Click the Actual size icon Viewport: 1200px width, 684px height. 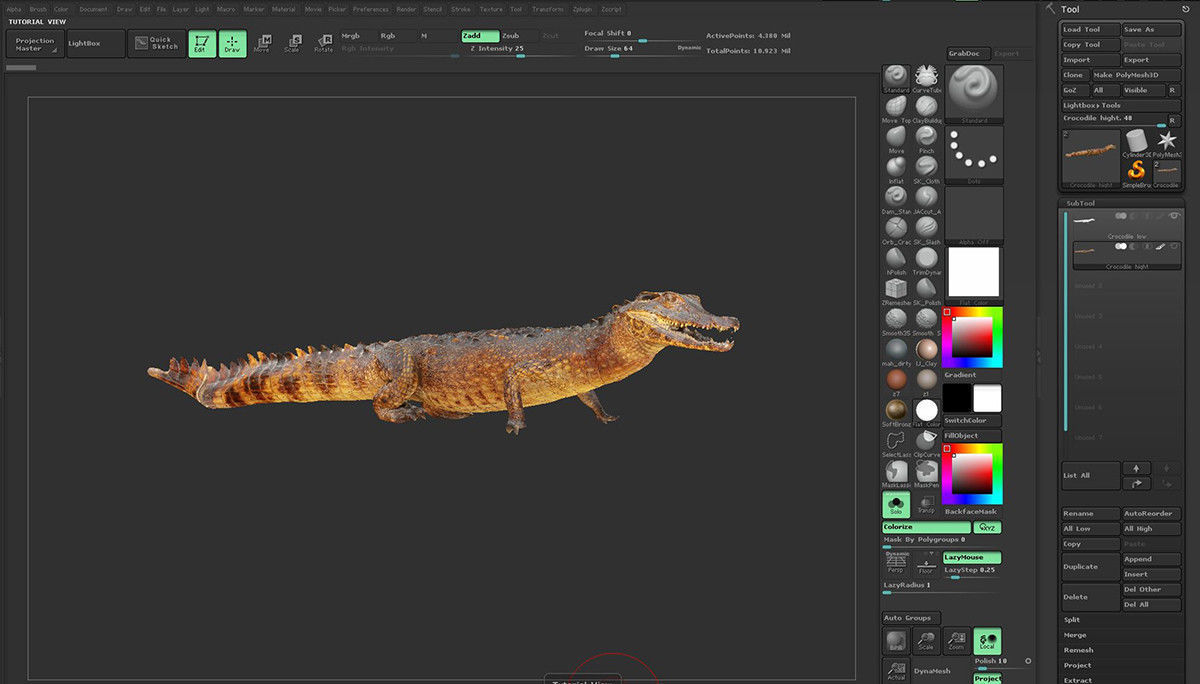tap(896, 671)
